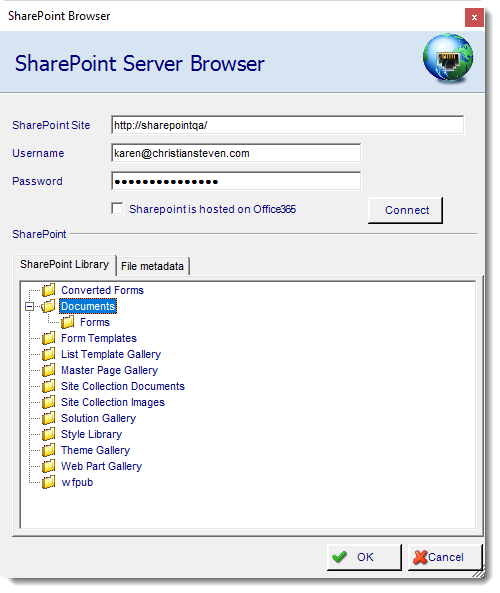This screenshot has height=593, width=500.
Task: Click into the Username field
Action: (x=236, y=153)
